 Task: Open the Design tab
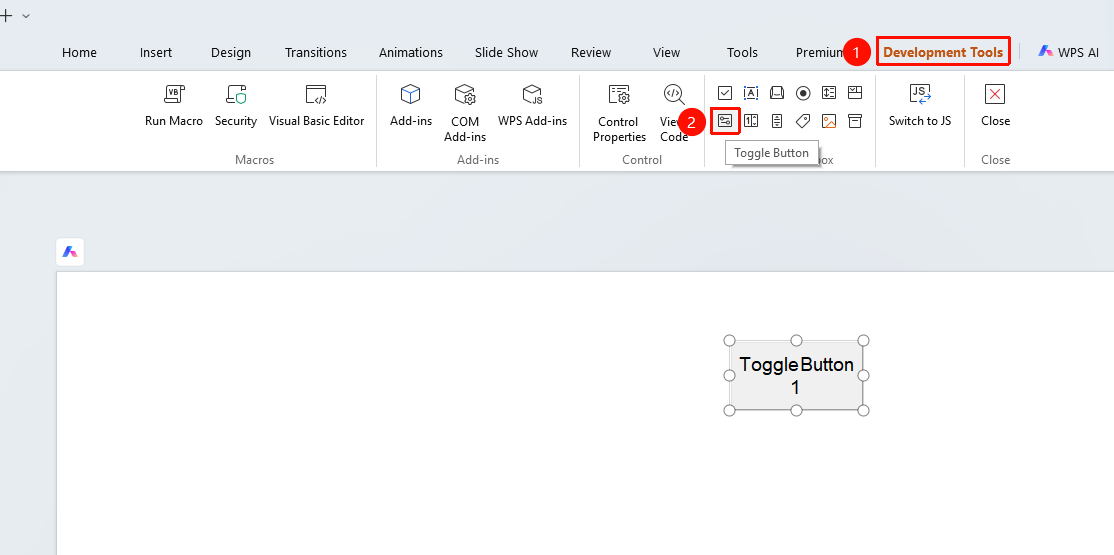pos(231,53)
